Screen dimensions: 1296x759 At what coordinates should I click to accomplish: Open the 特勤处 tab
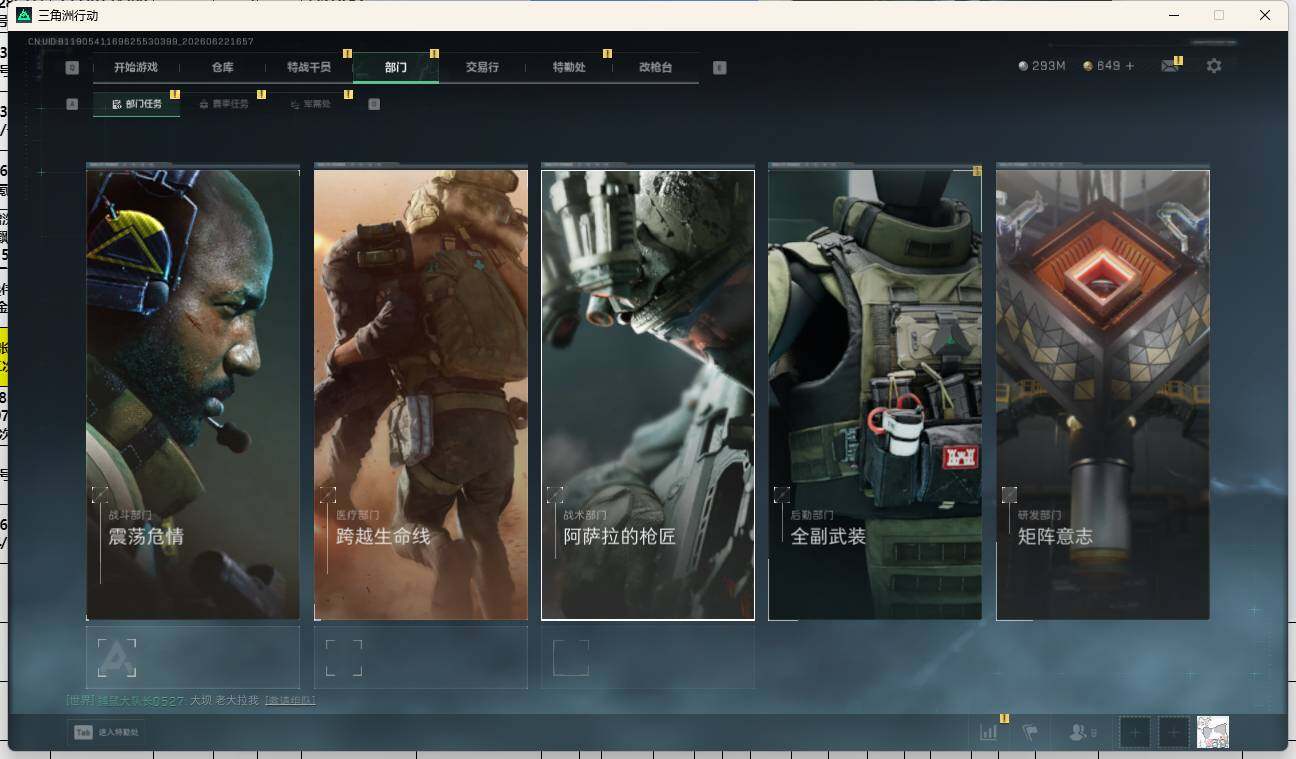point(569,67)
